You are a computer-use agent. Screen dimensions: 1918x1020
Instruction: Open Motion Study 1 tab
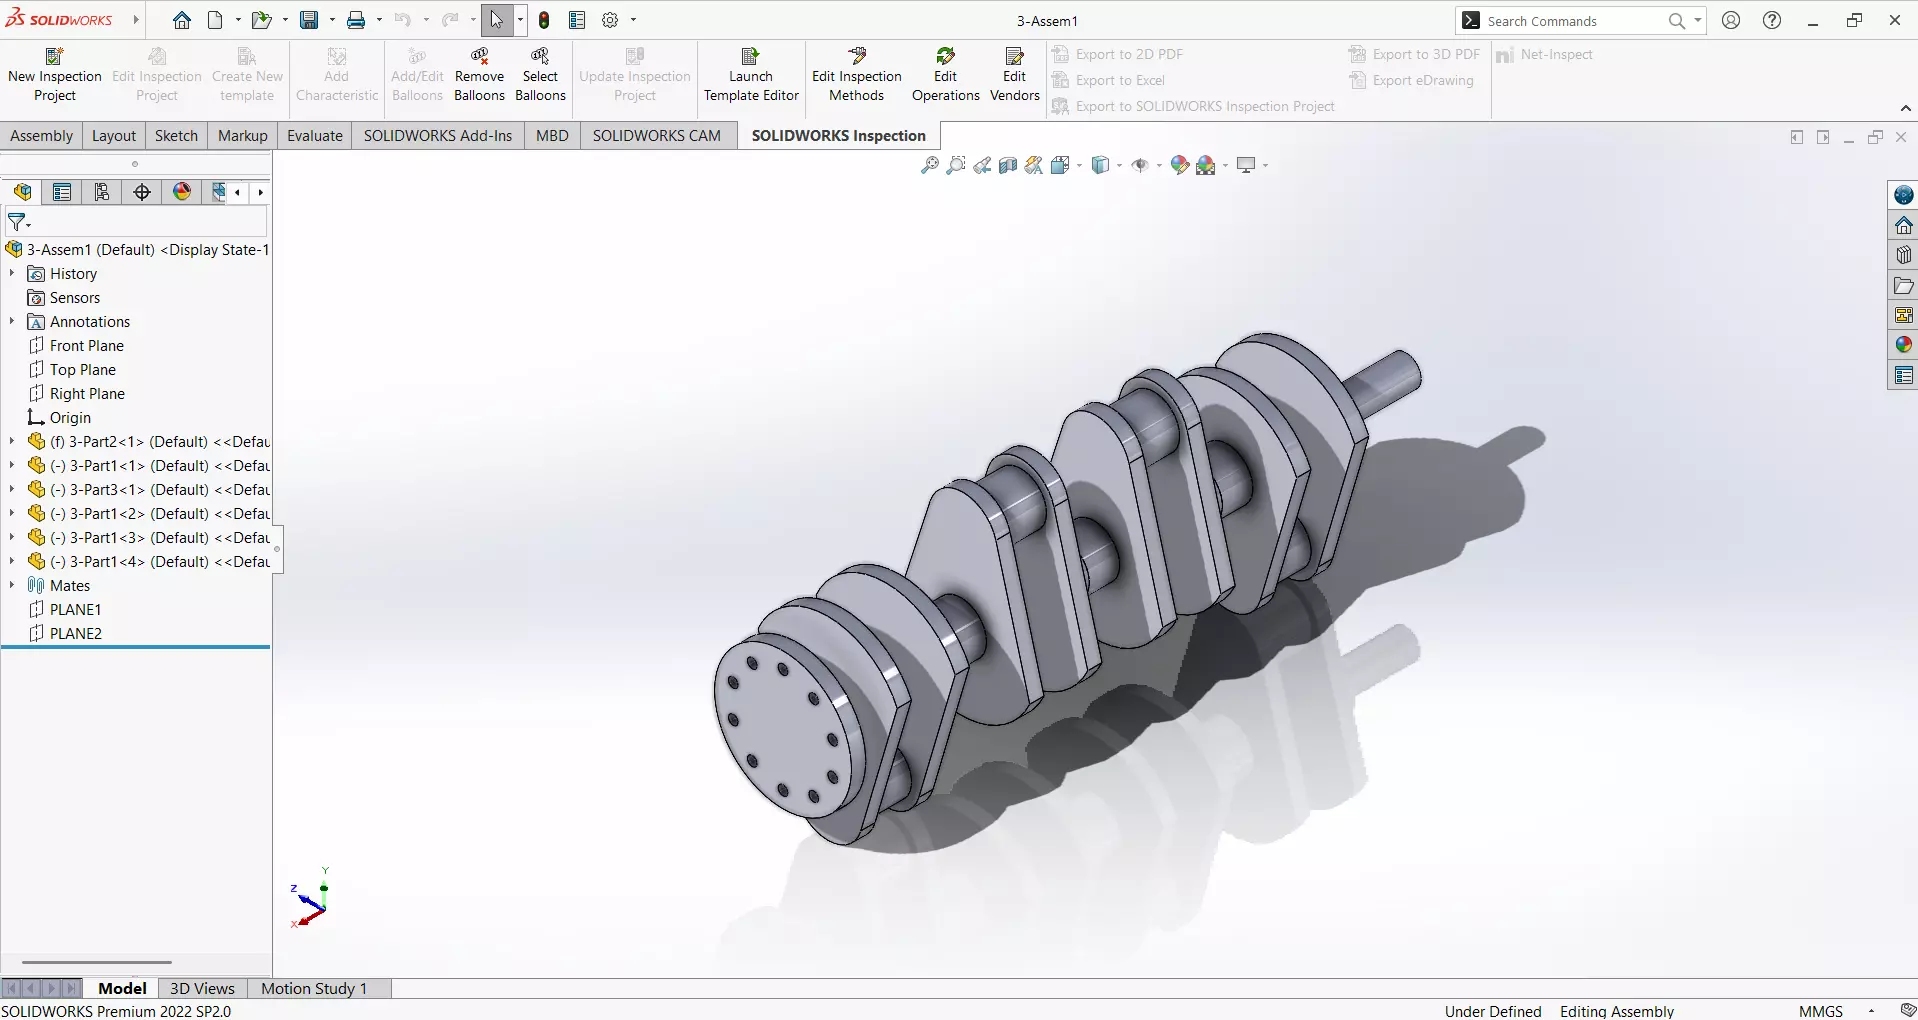tap(314, 988)
